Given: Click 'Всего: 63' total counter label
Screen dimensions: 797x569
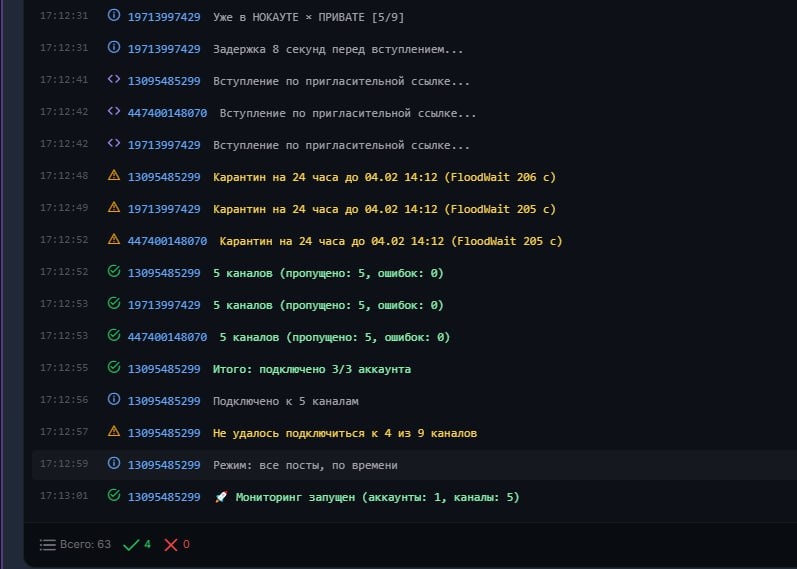Looking at the screenshot, I should pos(85,545).
